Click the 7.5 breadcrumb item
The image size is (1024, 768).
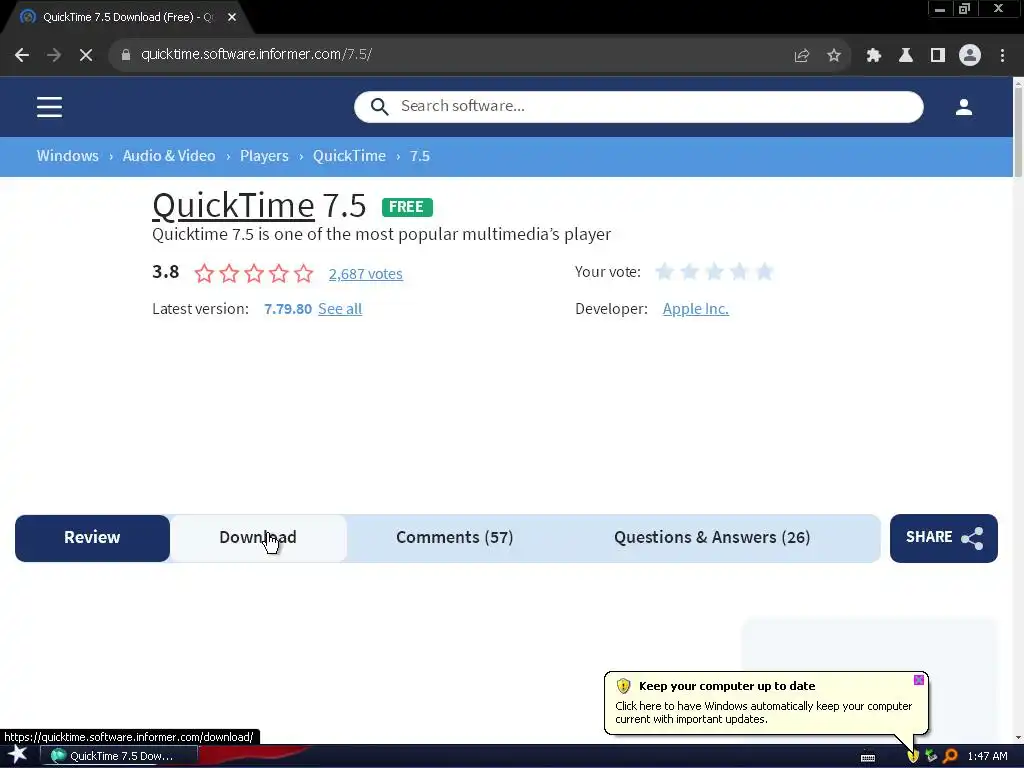(x=420, y=156)
